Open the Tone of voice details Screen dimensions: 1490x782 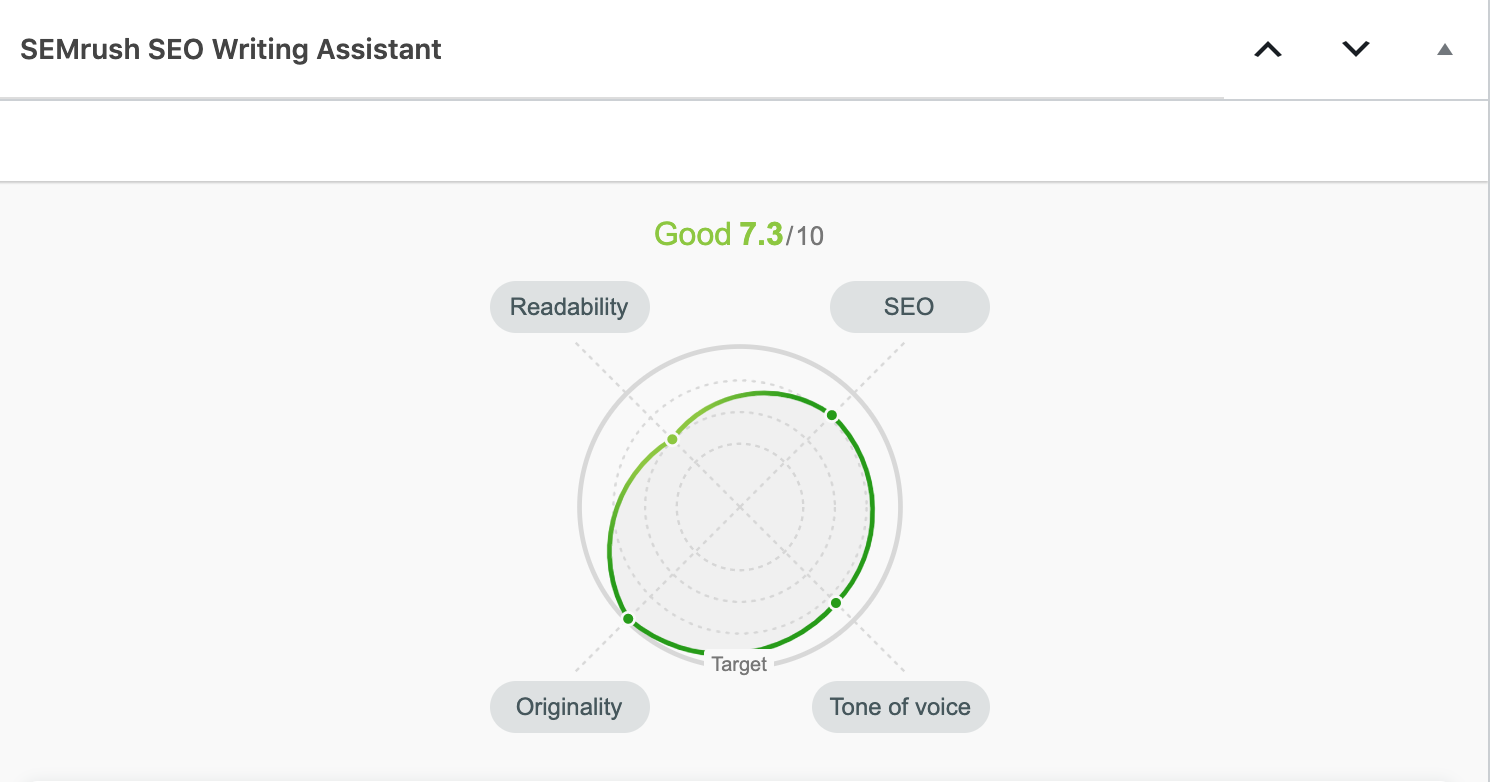900,708
